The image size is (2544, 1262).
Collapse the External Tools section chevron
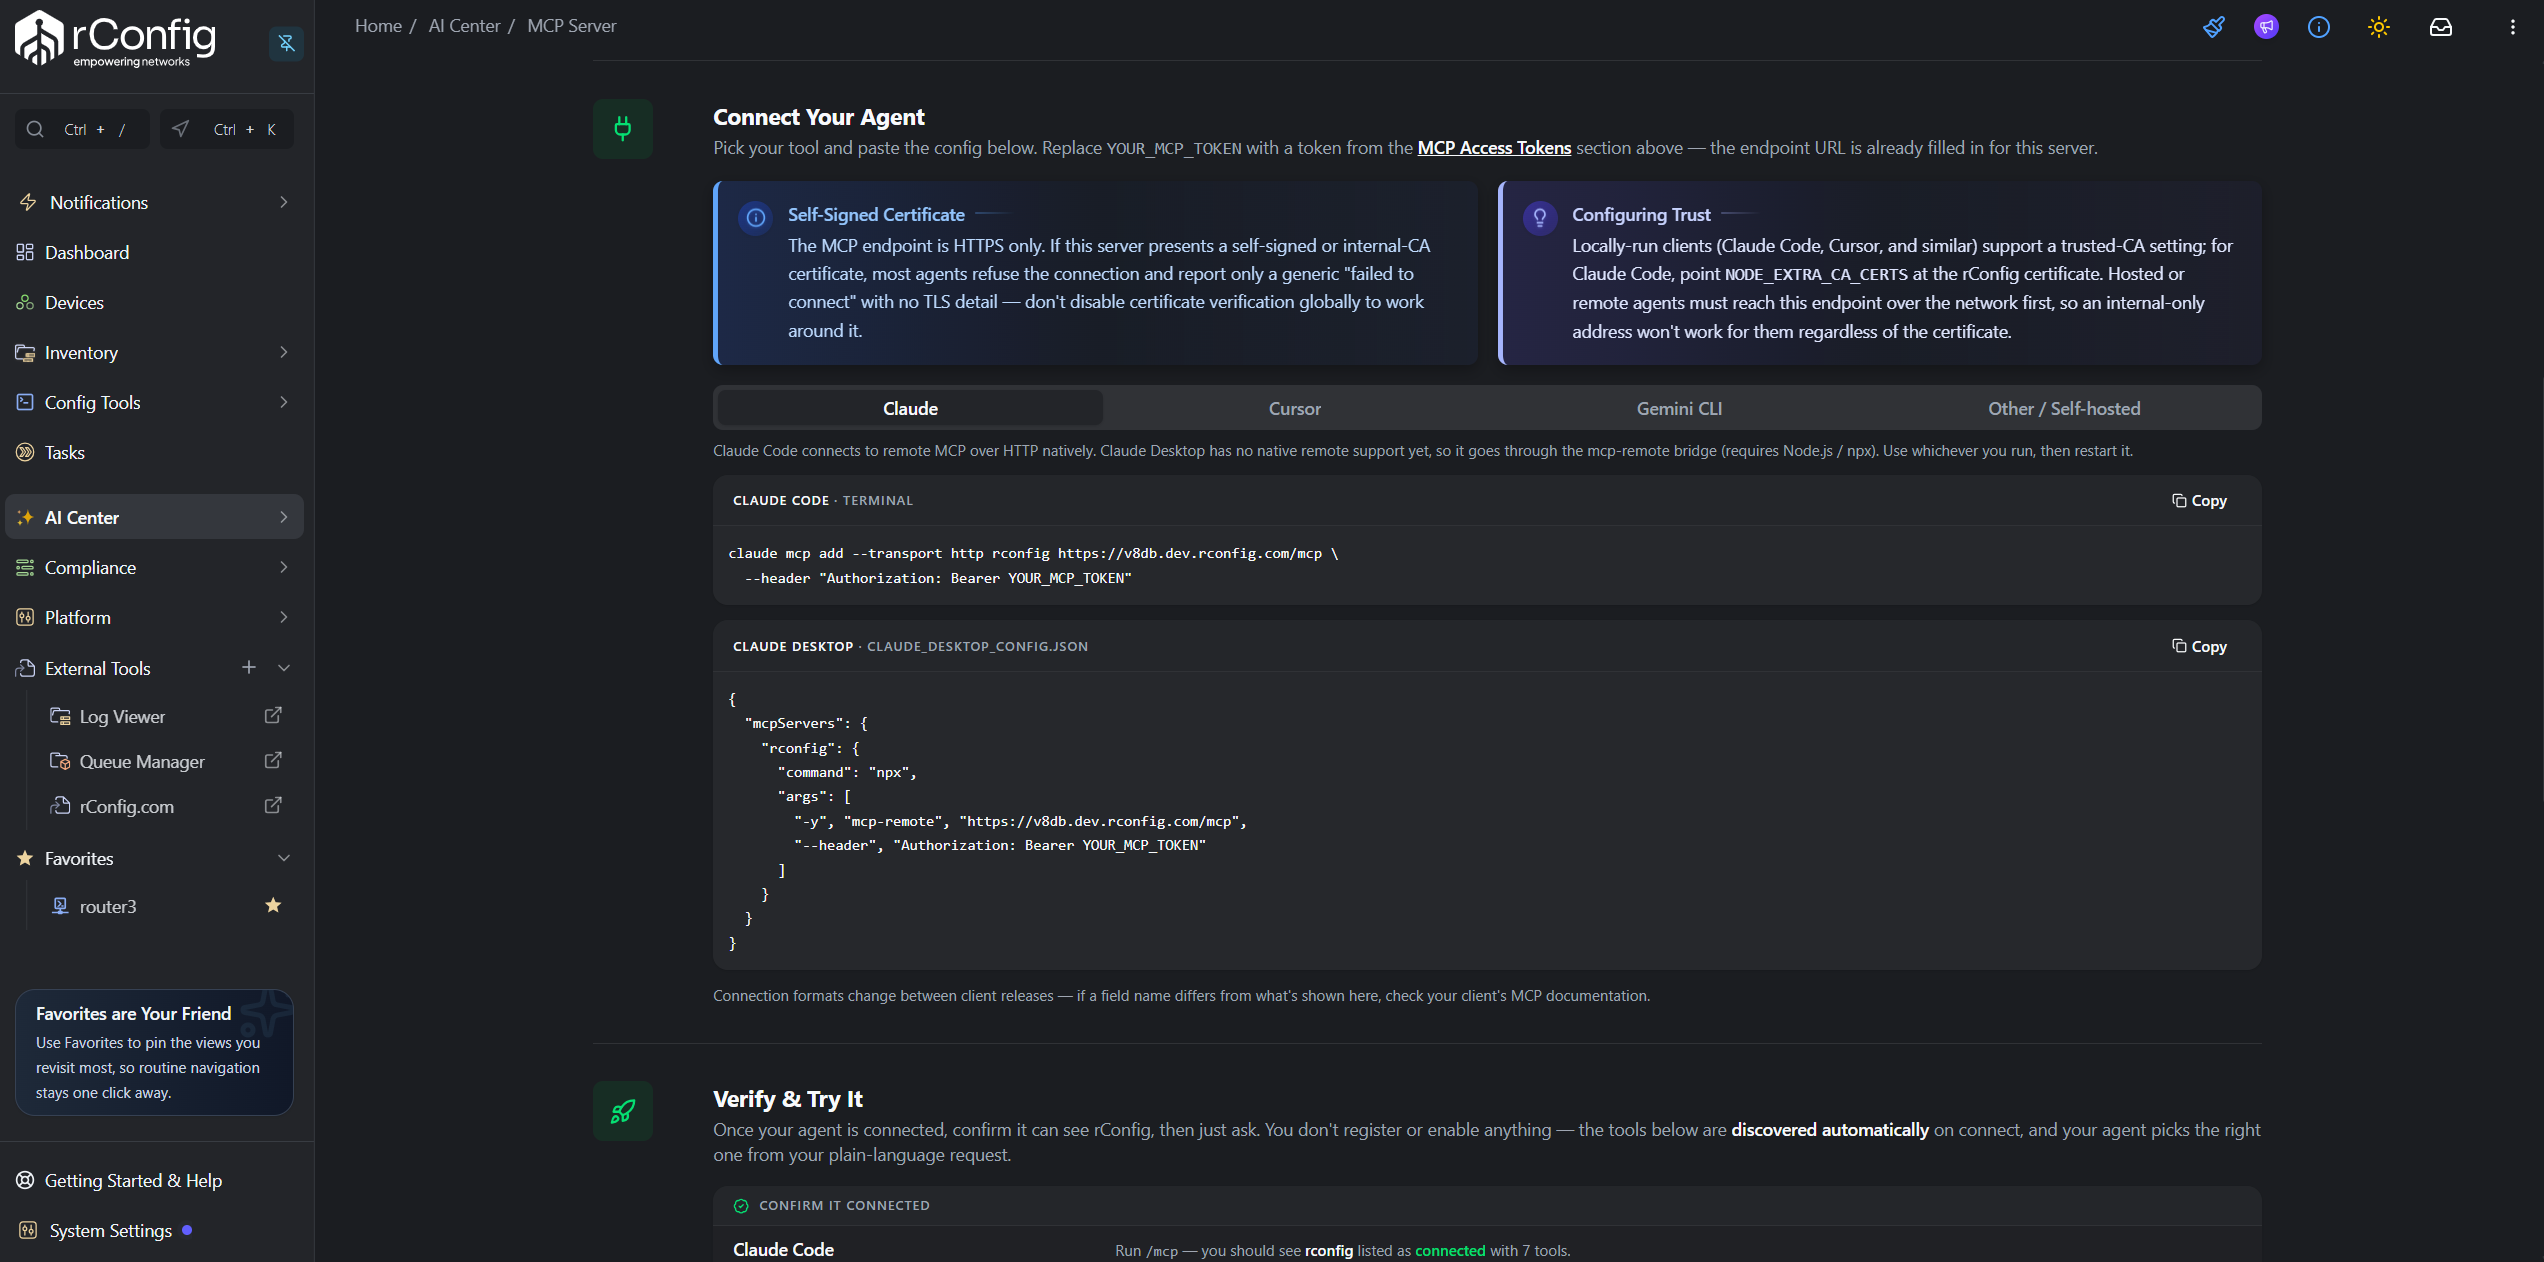284,667
